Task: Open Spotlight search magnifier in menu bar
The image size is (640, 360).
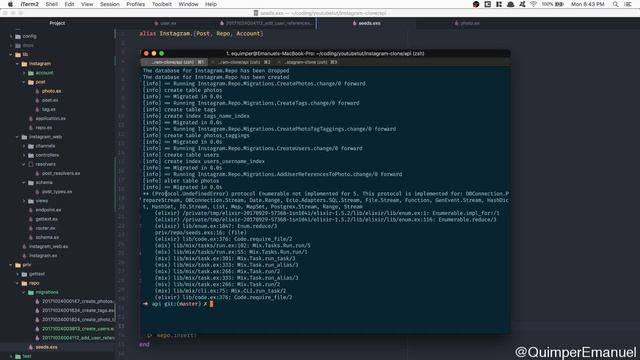Action: tap(615, 4)
